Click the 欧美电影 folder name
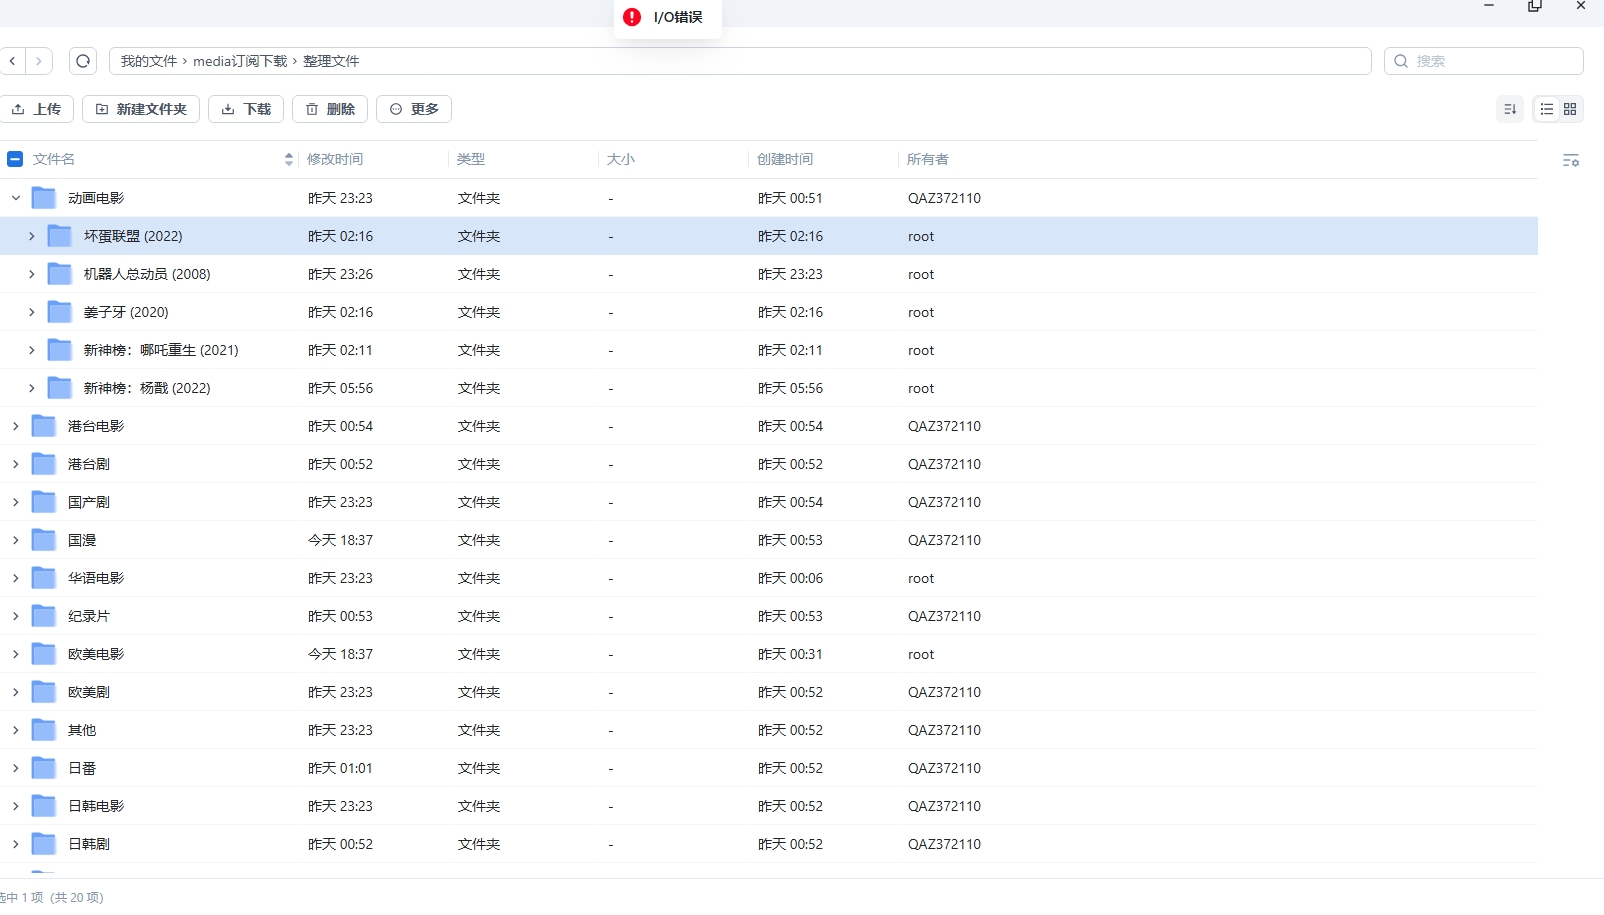The height and width of the screenshot is (915, 1604). click(x=96, y=654)
